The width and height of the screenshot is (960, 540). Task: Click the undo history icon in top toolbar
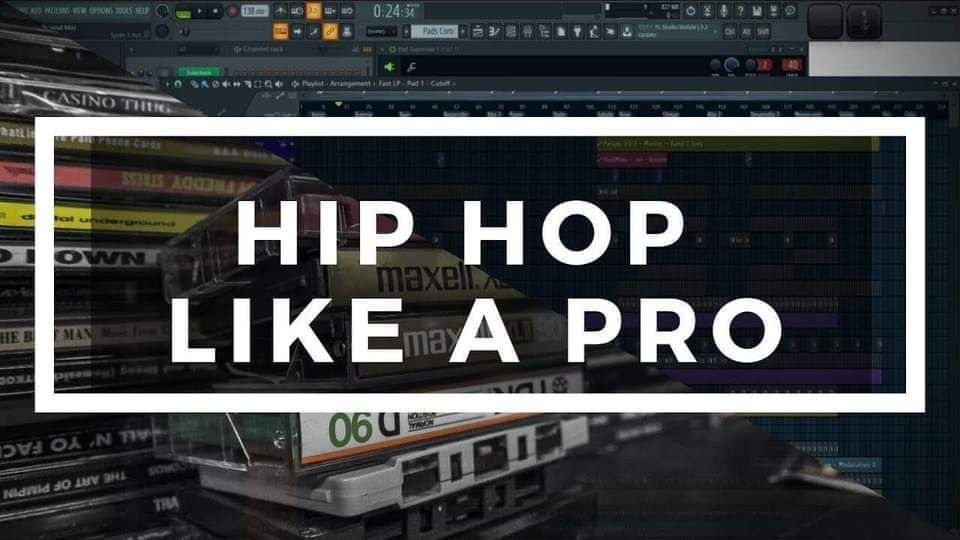click(x=691, y=11)
